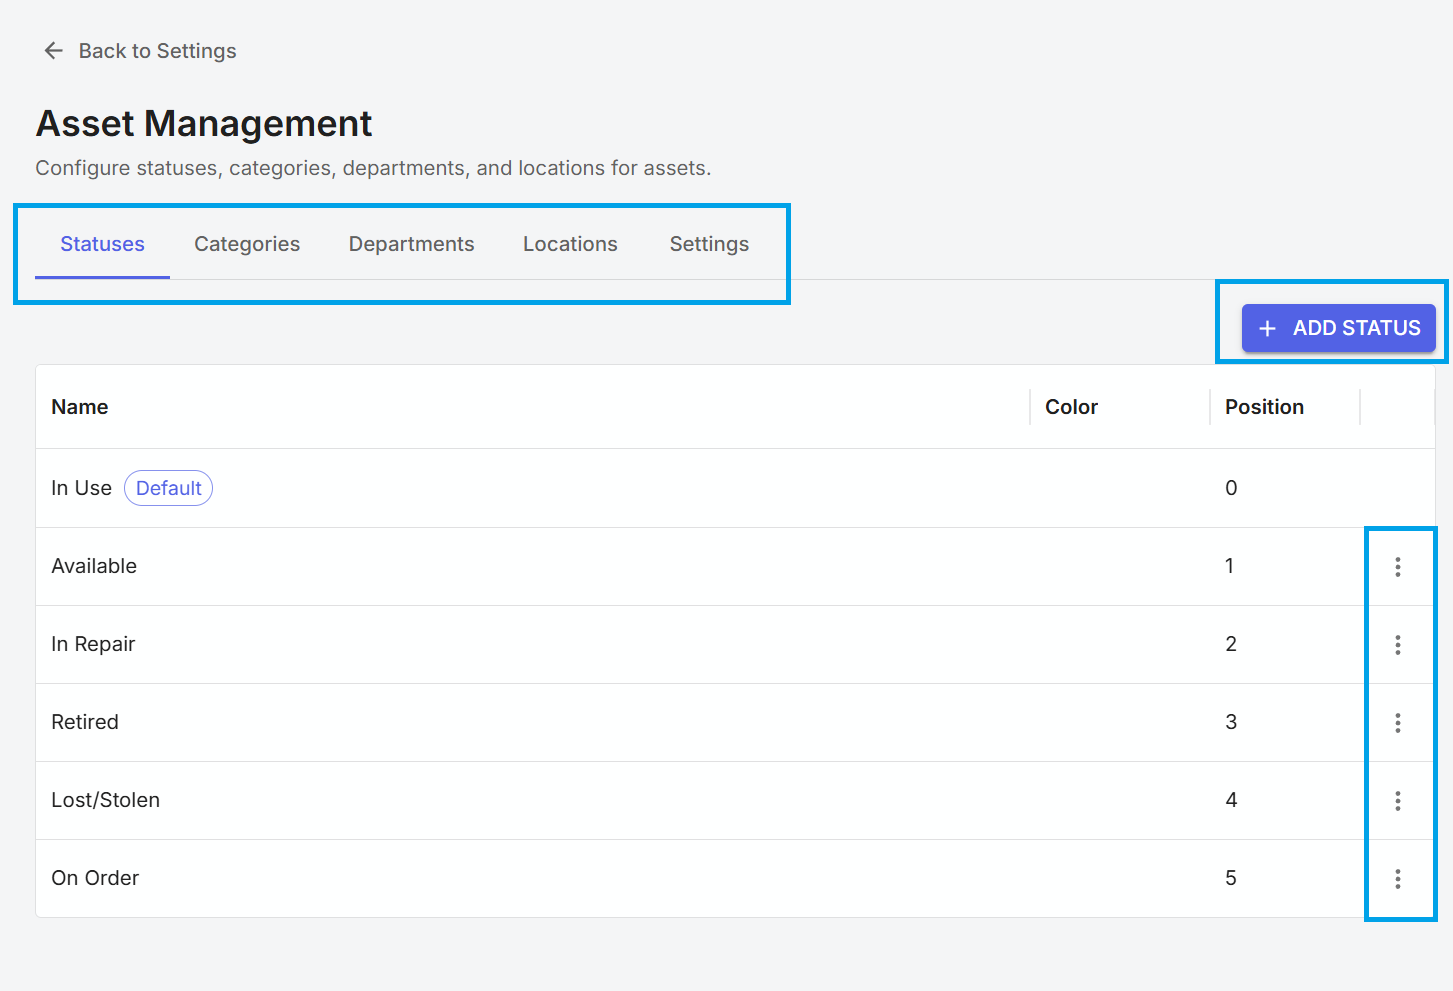1453x991 pixels.
Task: Click the Back to Settings link
Action: 157,50
